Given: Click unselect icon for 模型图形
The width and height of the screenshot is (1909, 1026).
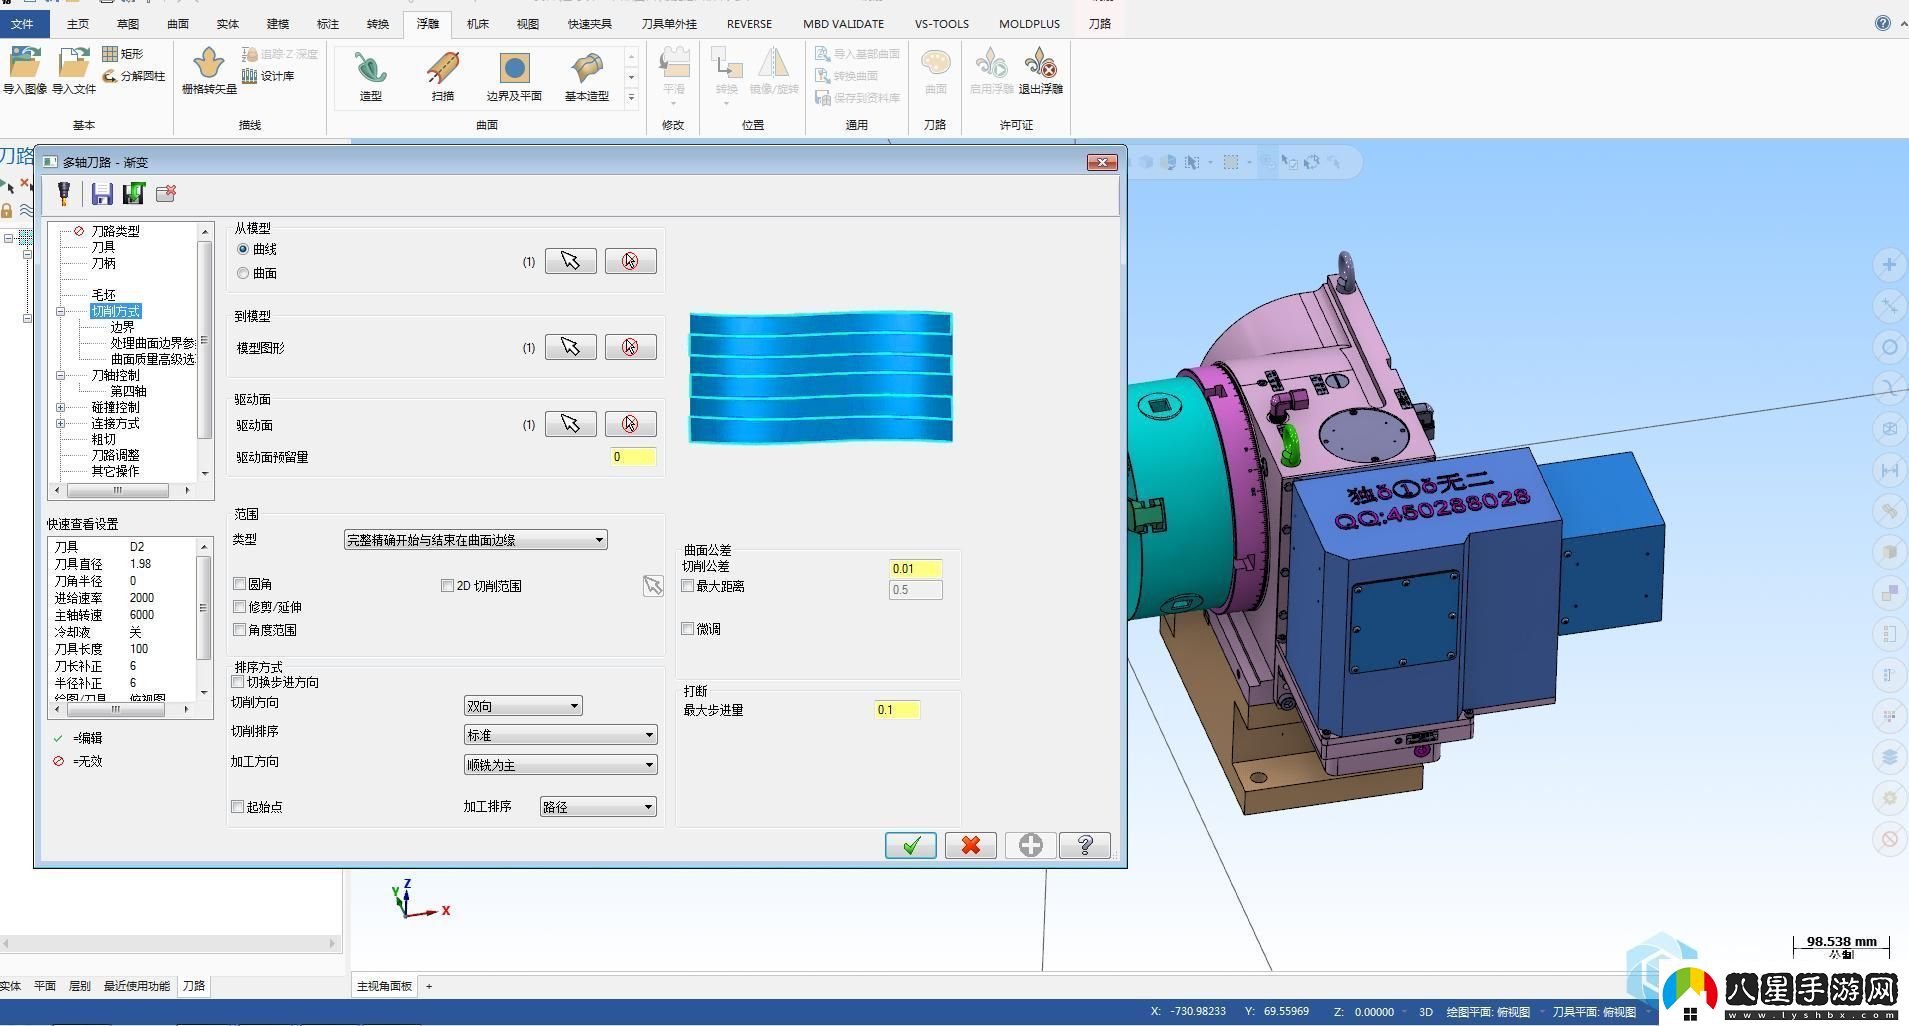Looking at the screenshot, I should click(630, 347).
